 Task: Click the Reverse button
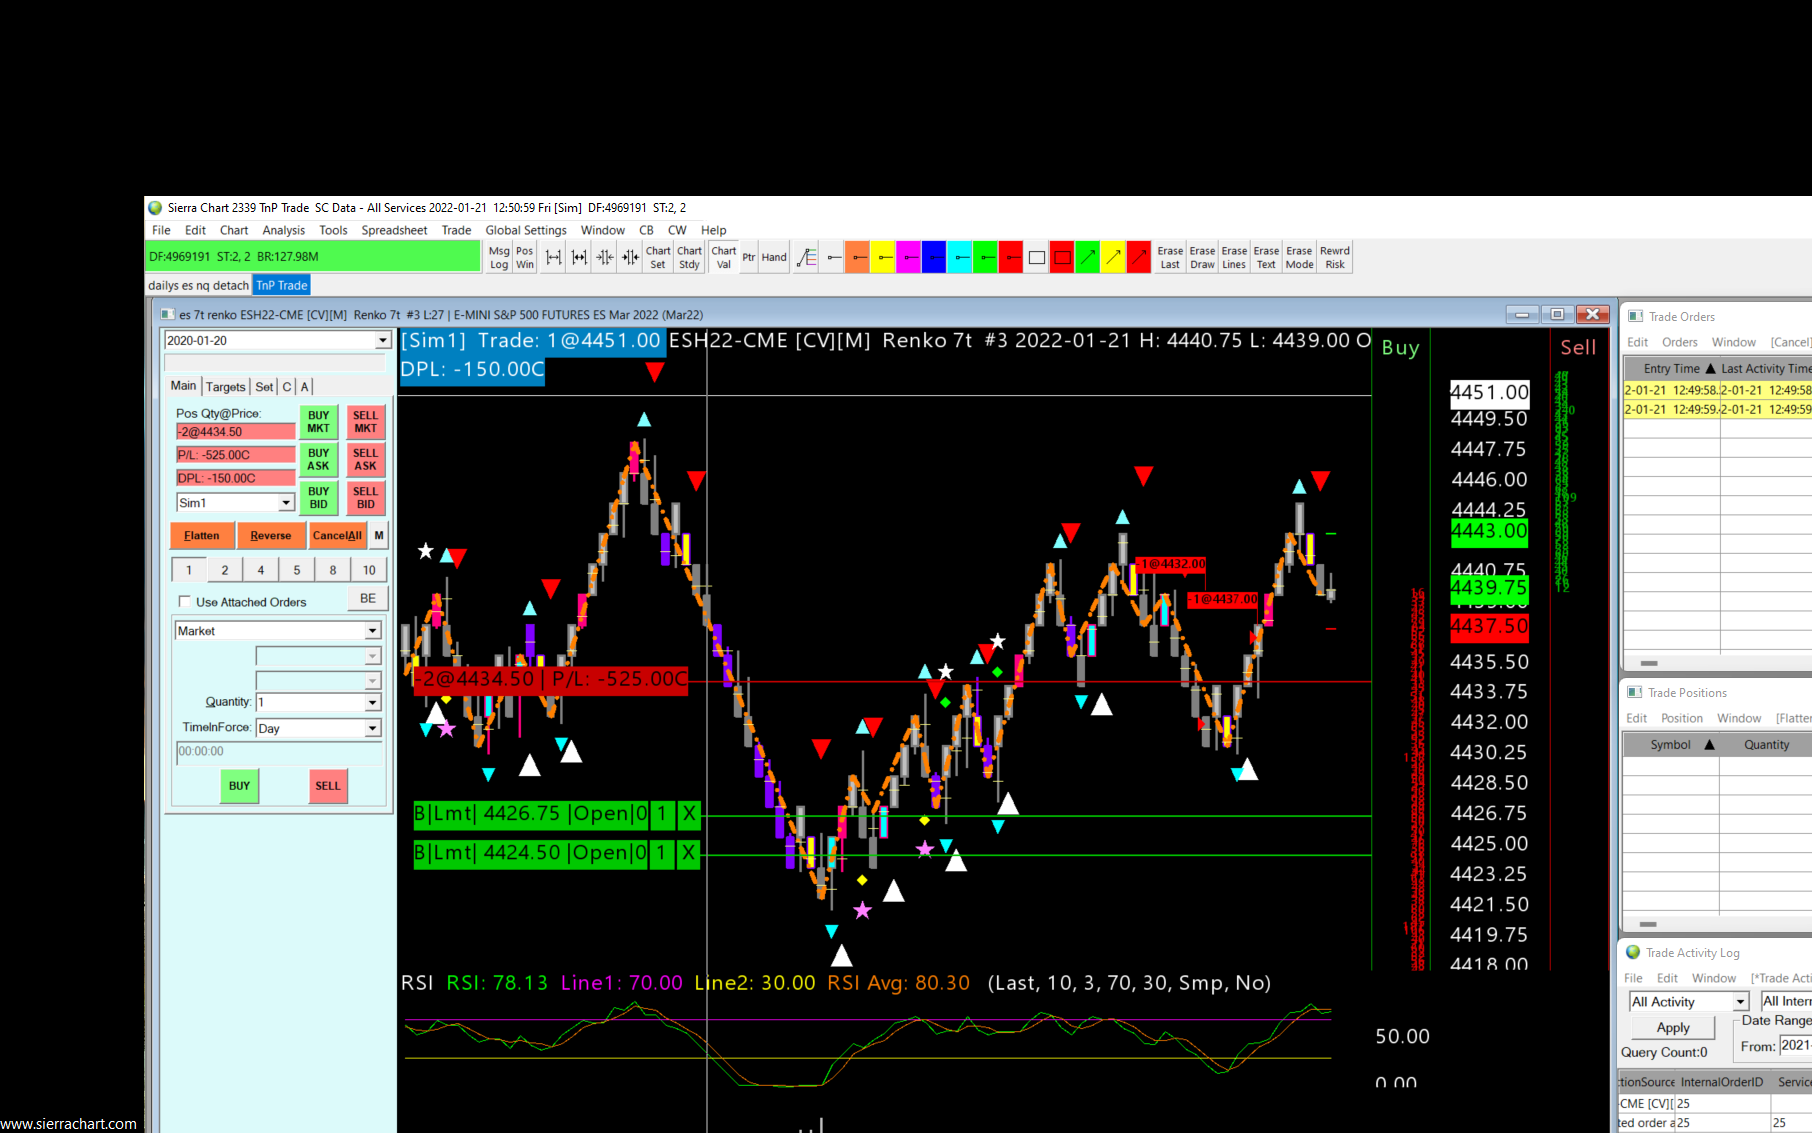270,536
